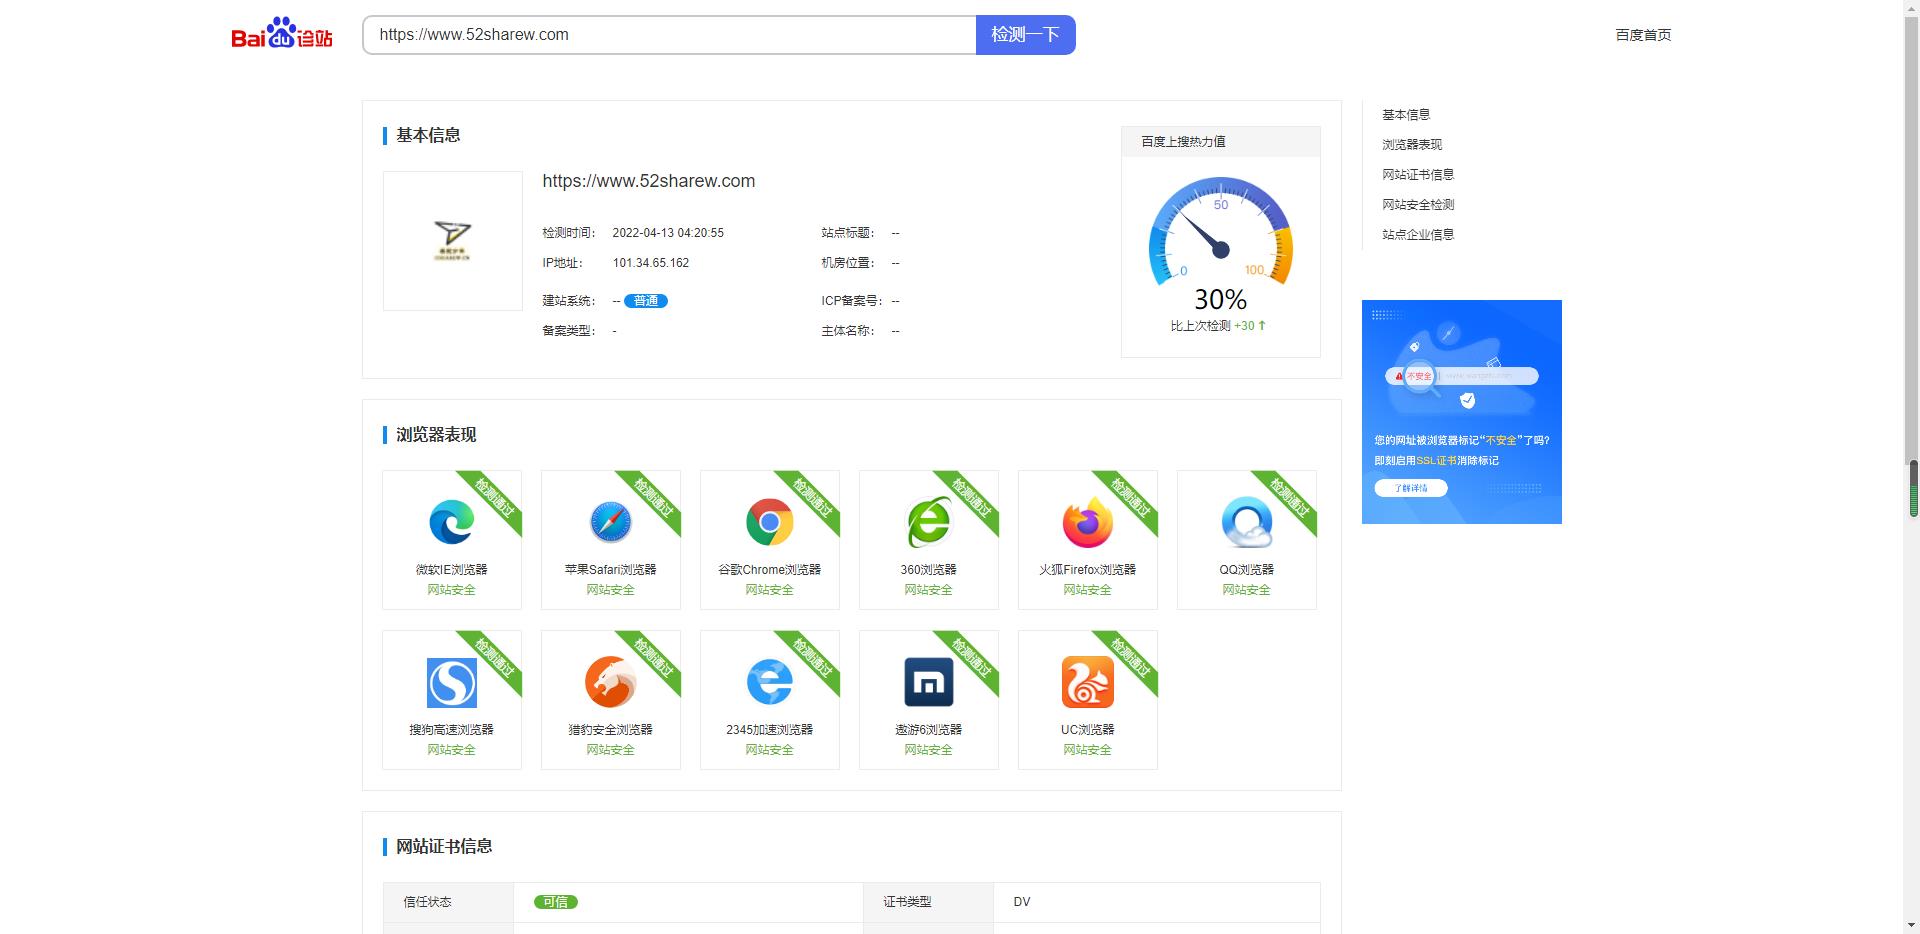This screenshot has height=934, width=1920.
Task: Open the 百度首页 link
Action: [1643, 35]
